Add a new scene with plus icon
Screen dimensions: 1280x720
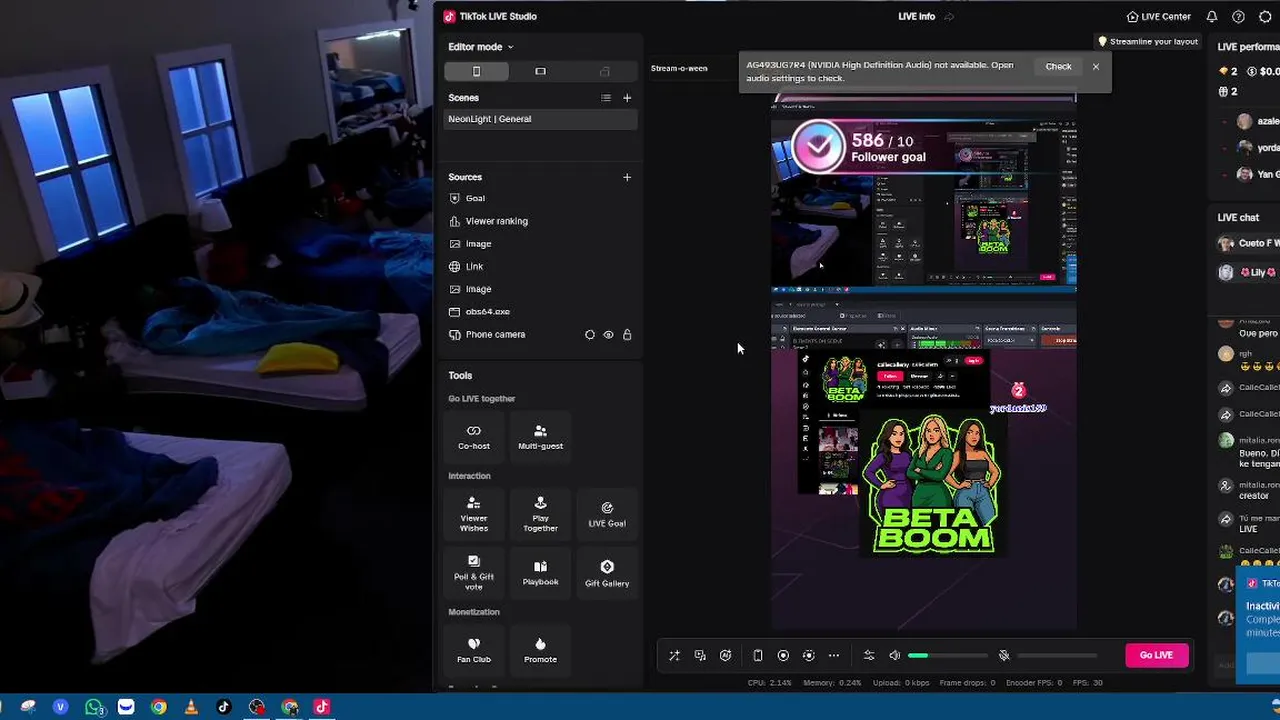[627, 98]
